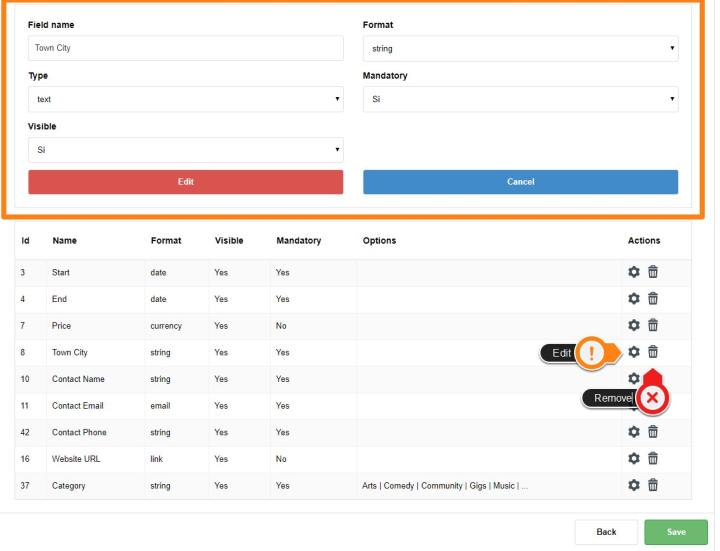This screenshot has height=551, width=720.
Task: Delete Website URL row with trash icon
Action: (652, 458)
